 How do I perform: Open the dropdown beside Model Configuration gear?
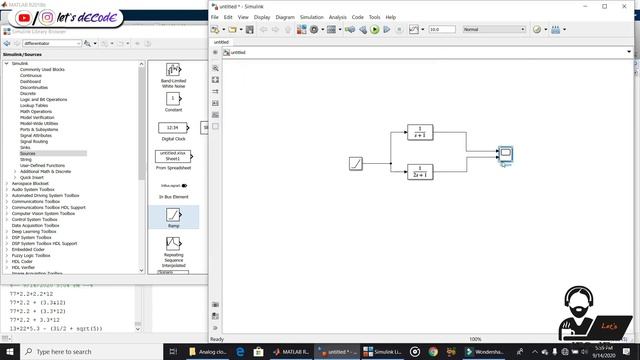point(322,29)
